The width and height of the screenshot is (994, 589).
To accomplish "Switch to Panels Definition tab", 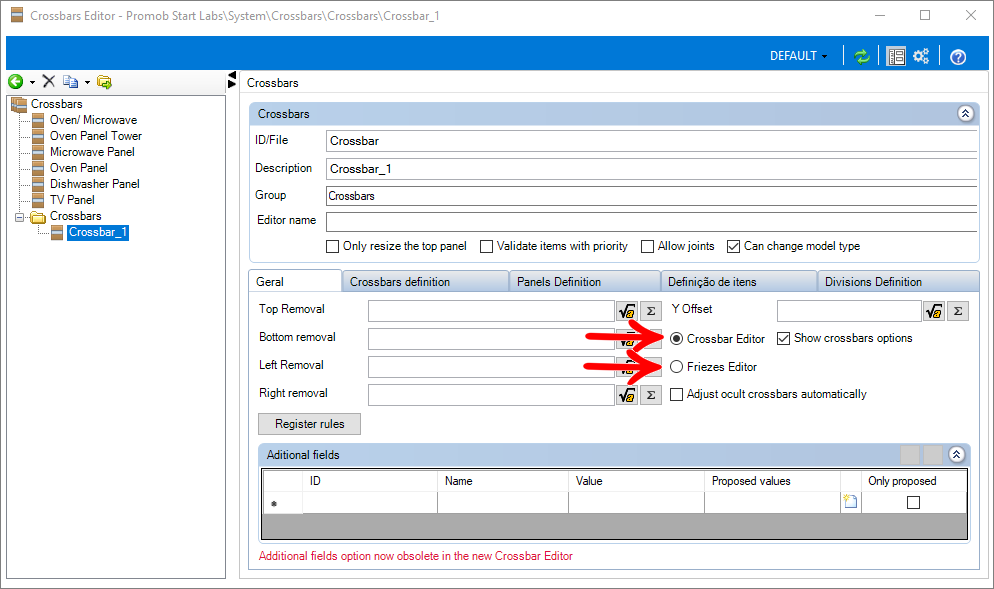I will [584, 282].
